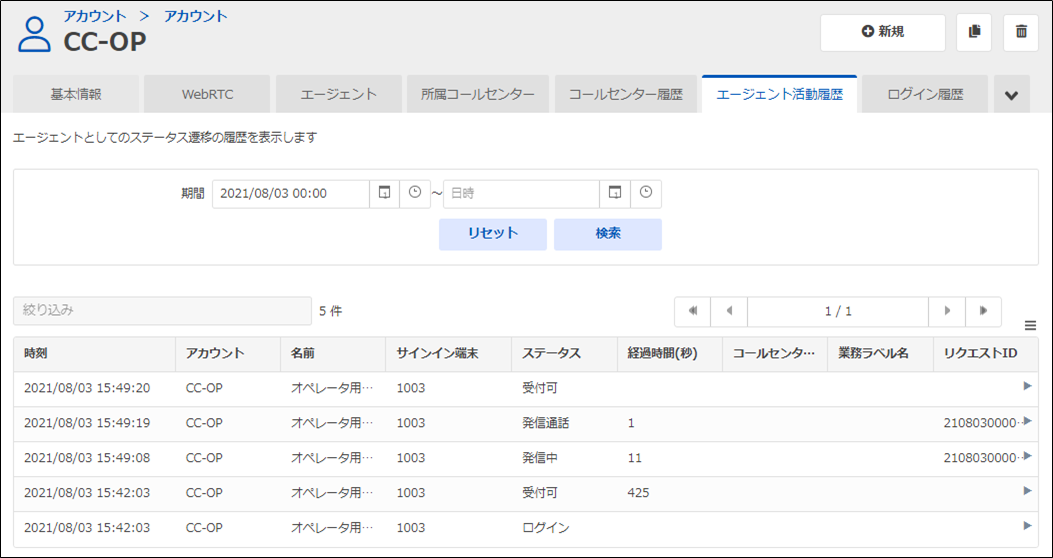Viewport: 1053px width, 558px height.
Task: Sort by 経過時間(秒) column header
Action: 670,354
